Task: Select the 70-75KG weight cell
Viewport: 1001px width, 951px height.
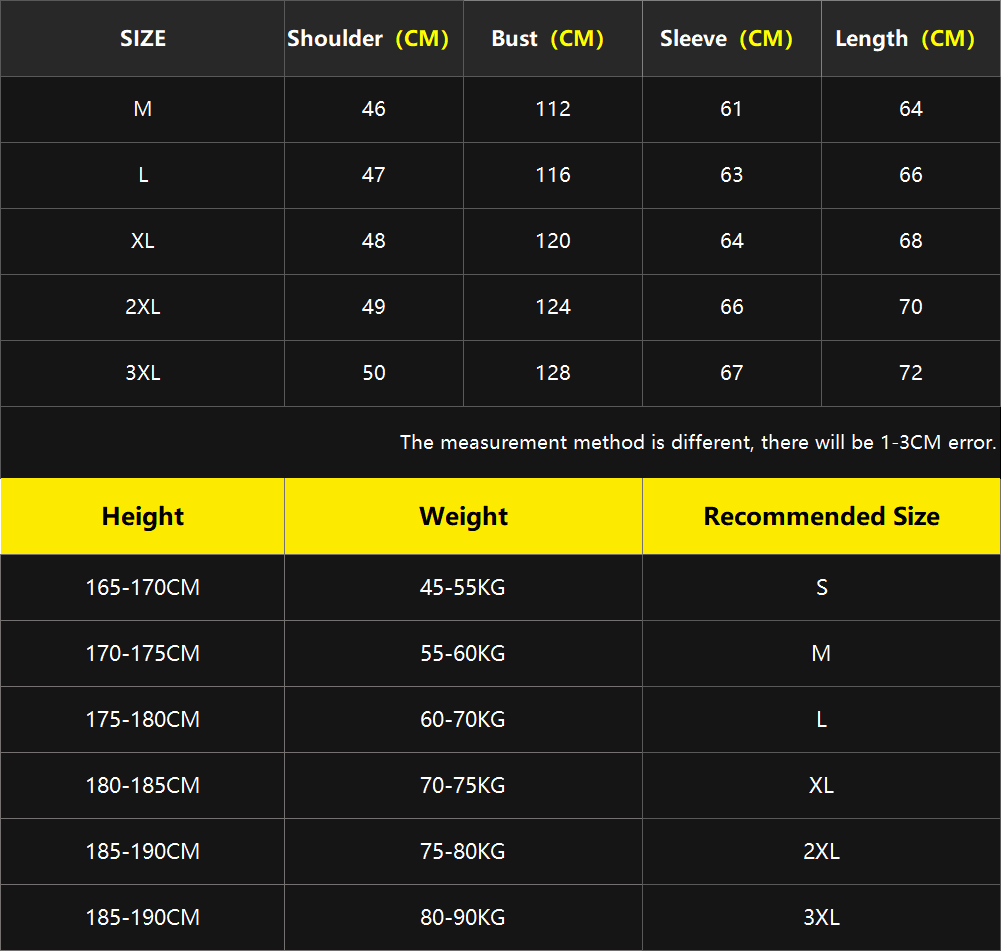Action: [x=463, y=785]
